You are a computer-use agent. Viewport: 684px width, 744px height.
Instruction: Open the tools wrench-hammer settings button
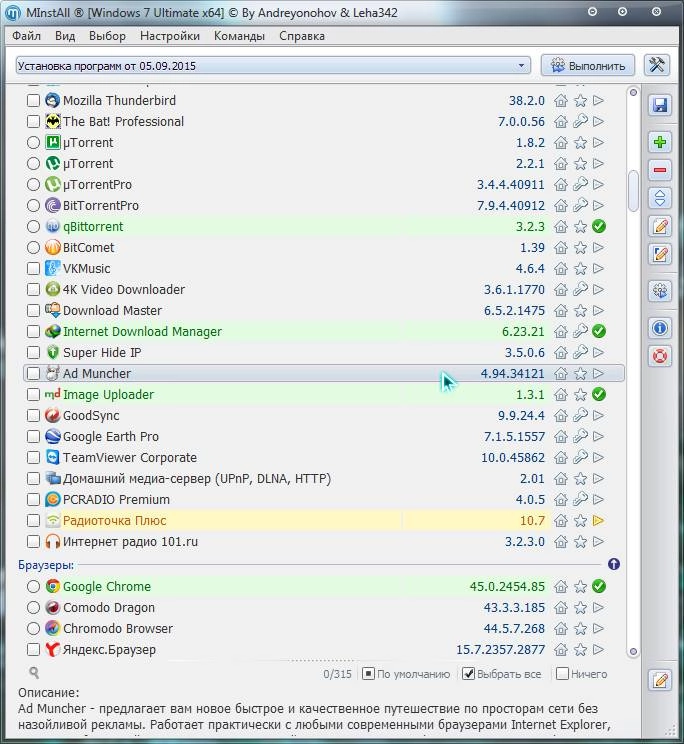[x=657, y=65]
